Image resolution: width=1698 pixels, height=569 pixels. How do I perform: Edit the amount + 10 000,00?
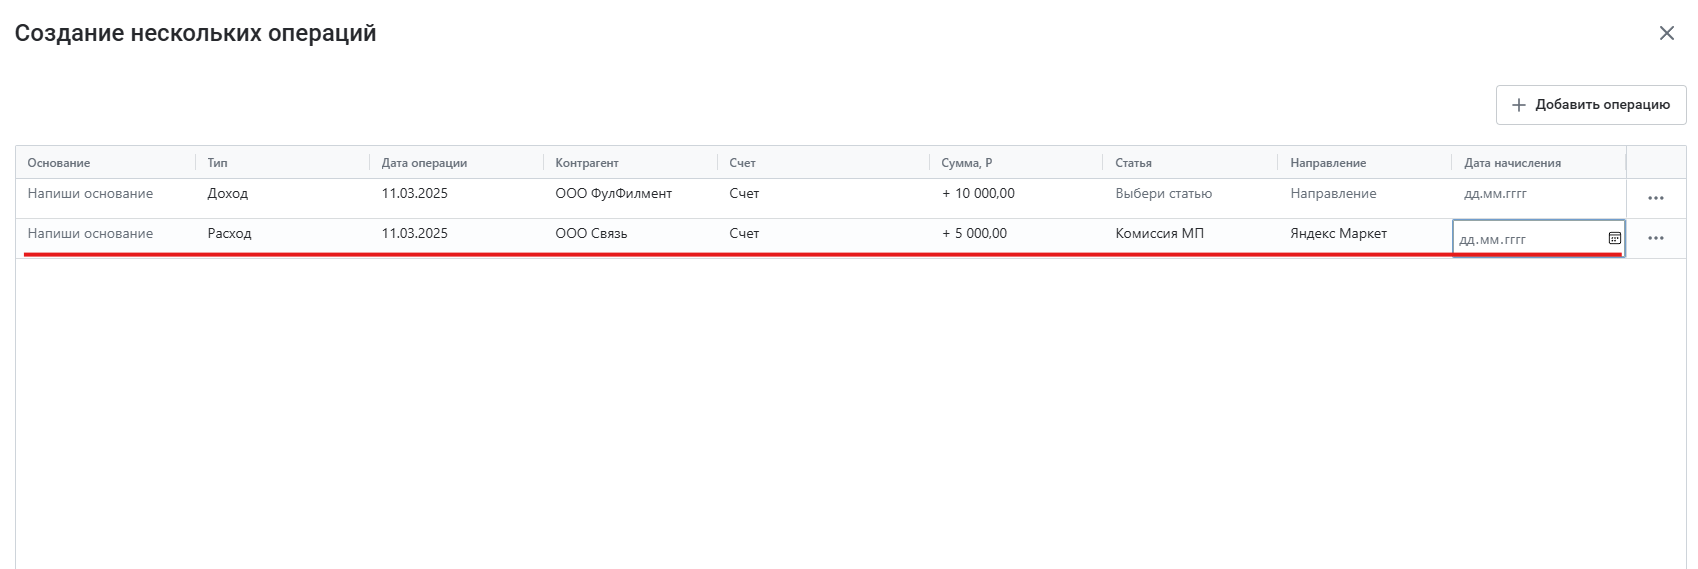click(x=1016, y=198)
